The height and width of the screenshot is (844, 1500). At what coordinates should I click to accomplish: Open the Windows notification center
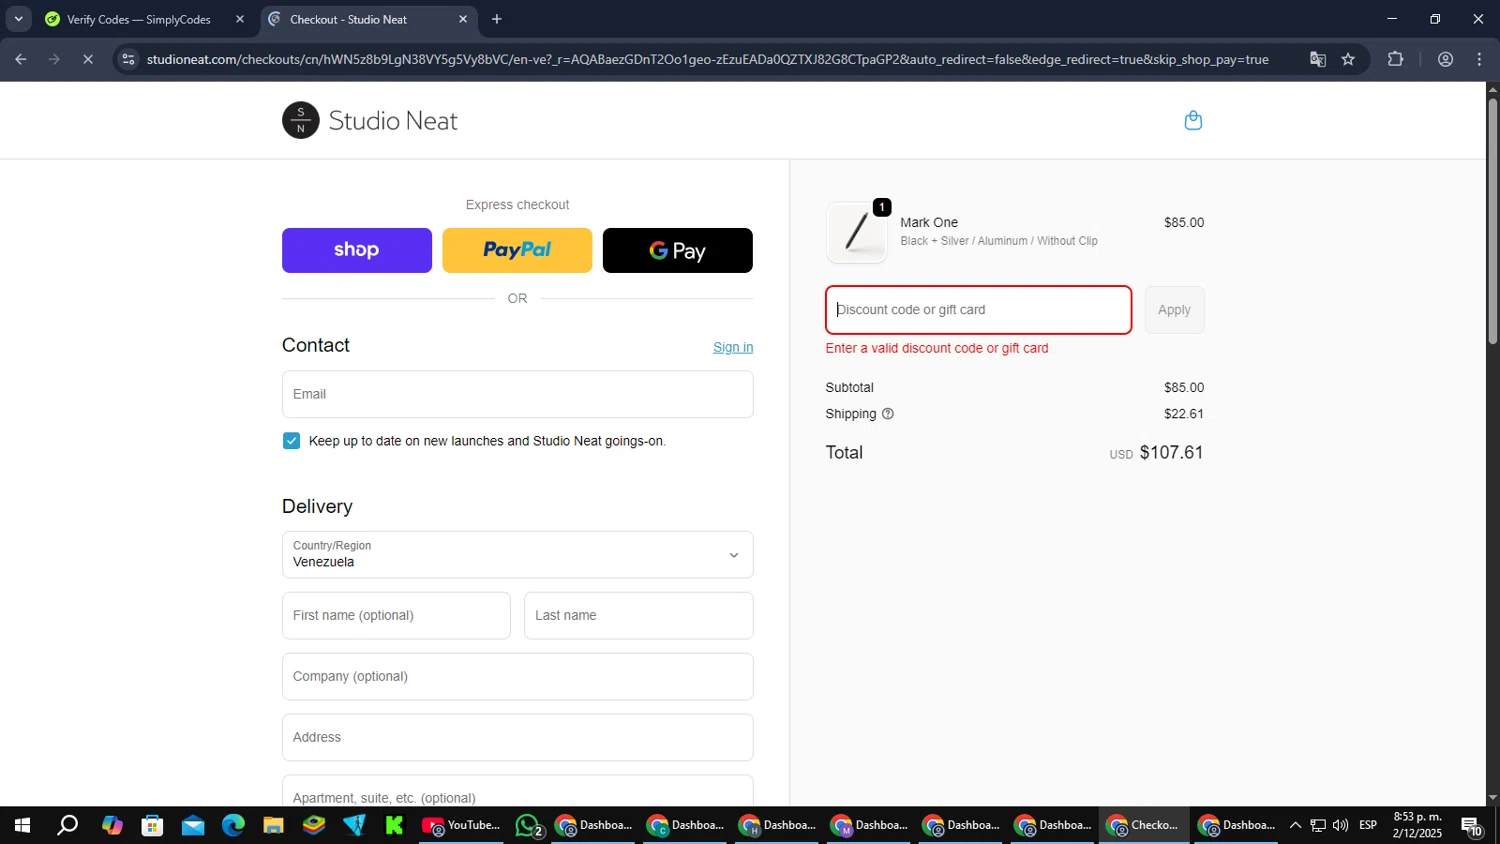[1472, 825]
